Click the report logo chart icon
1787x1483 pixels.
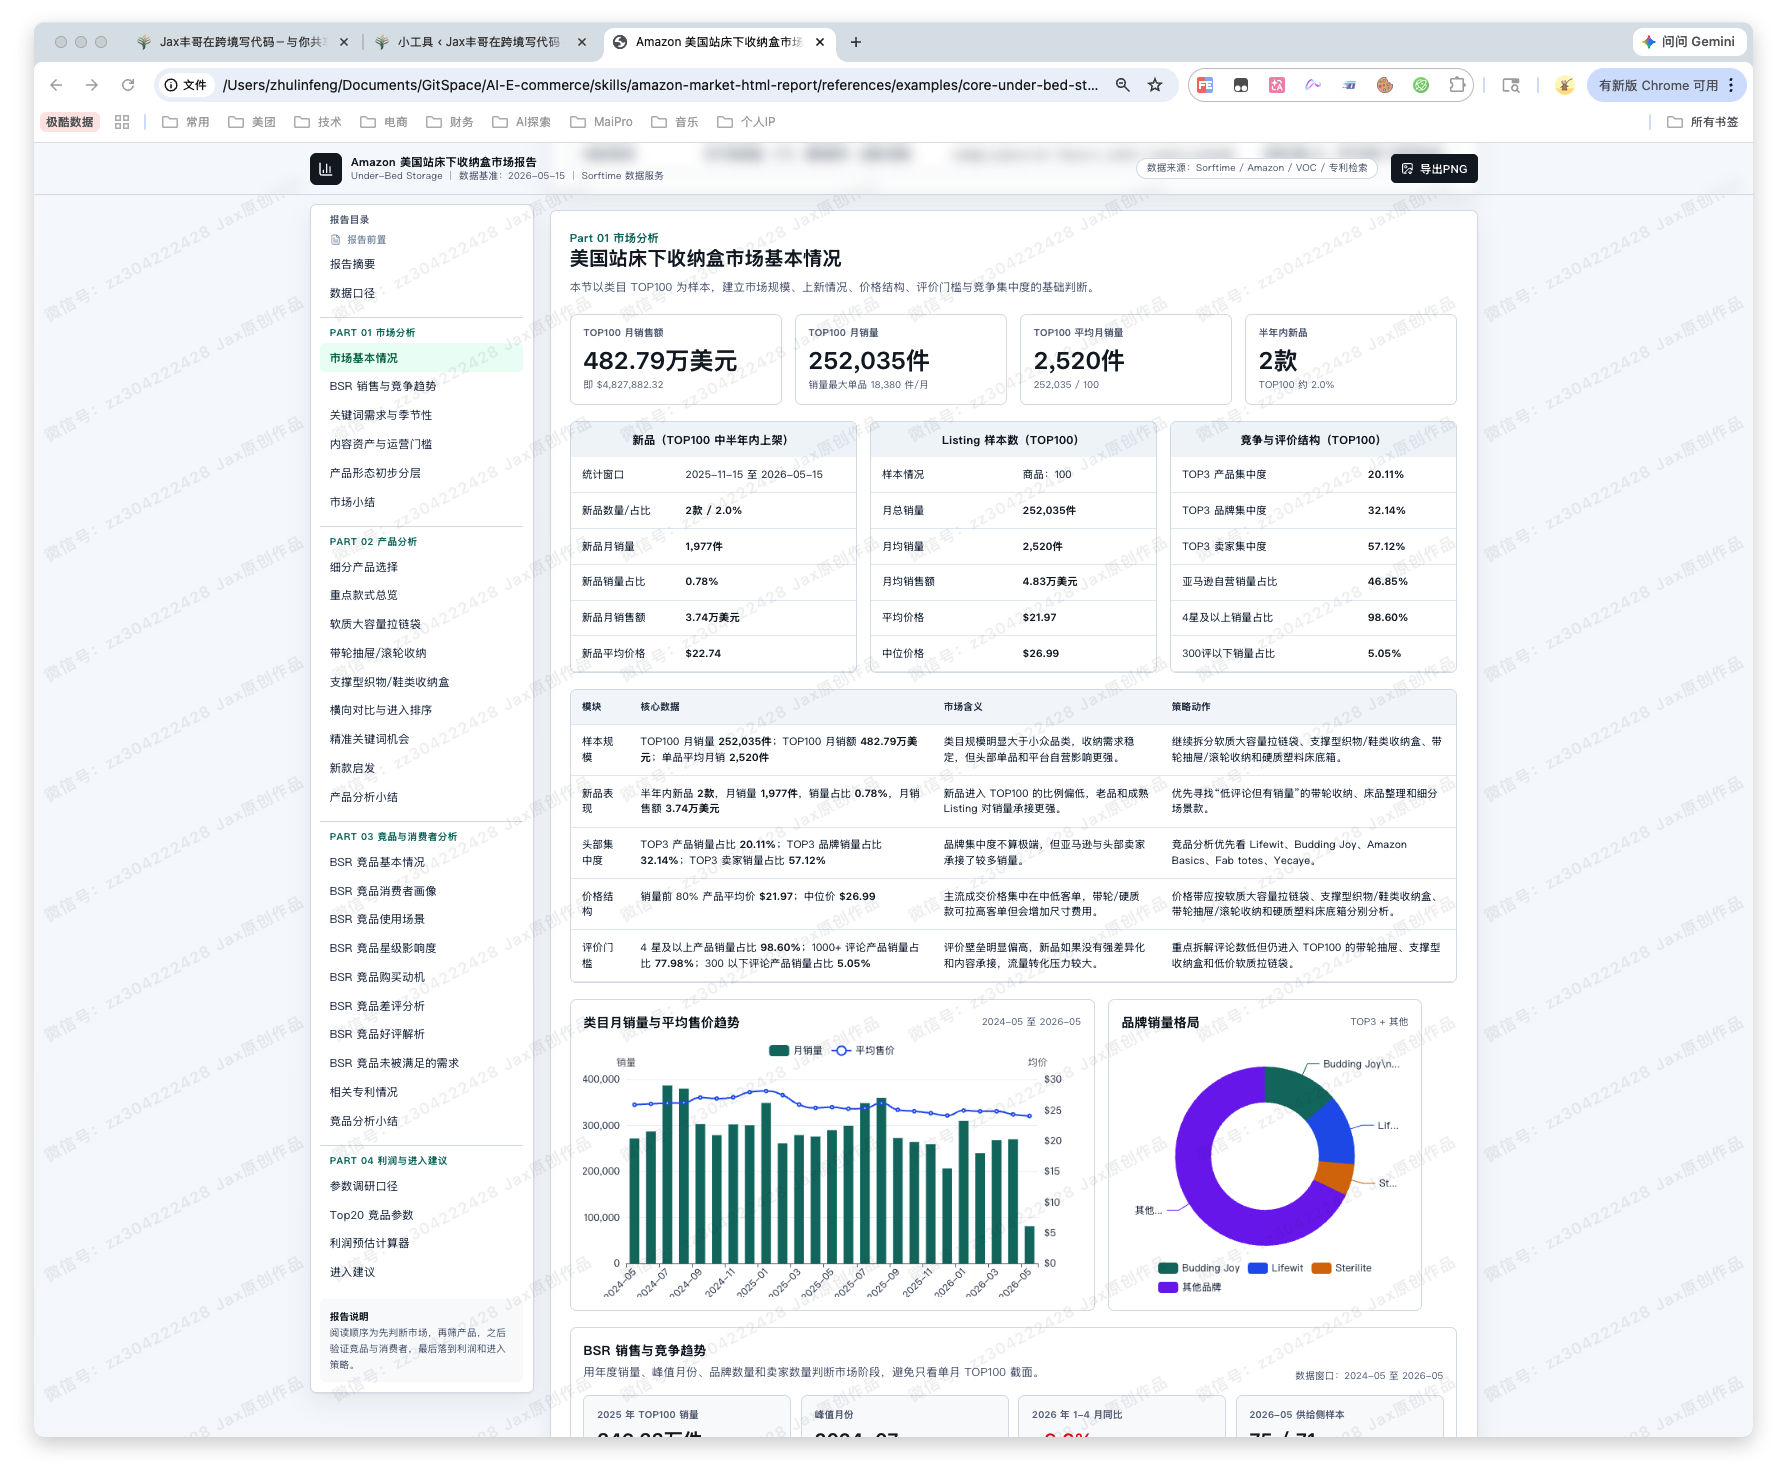(x=325, y=168)
